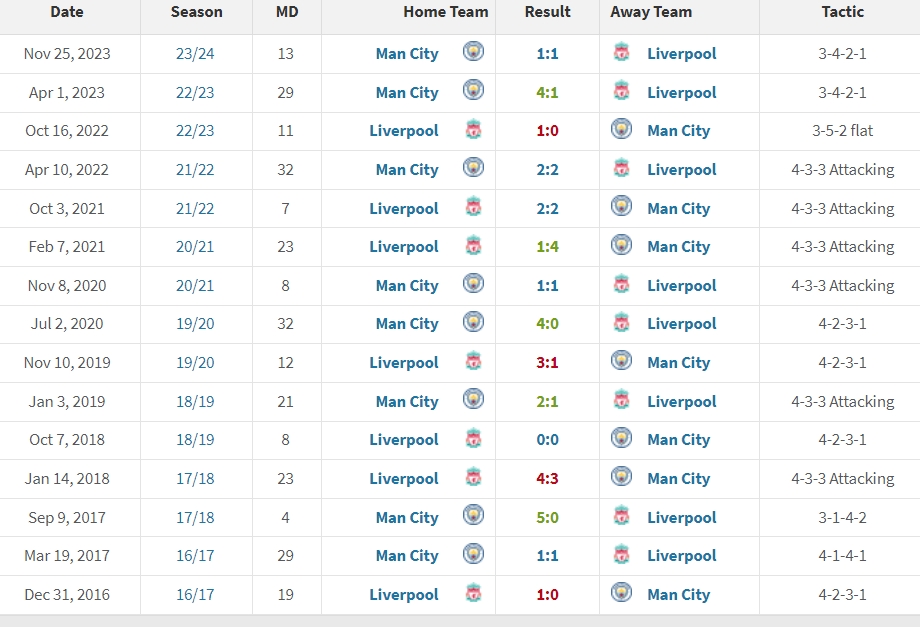Click Liverpool crest in Nov 10, 2019 row
The height and width of the screenshot is (627, 920).
473,362
